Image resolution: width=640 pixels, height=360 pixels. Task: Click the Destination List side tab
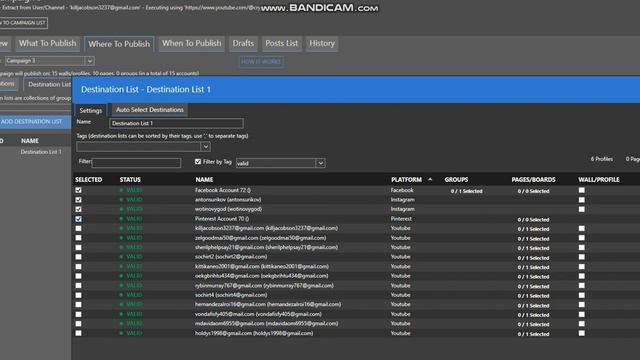pyautogui.click(x=49, y=84)
